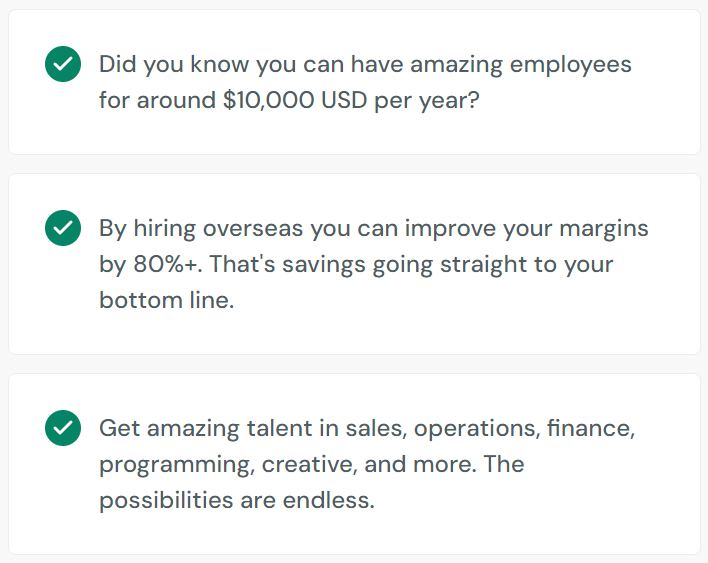Select the "Did you know" employees card

click(x=354, y=82)
